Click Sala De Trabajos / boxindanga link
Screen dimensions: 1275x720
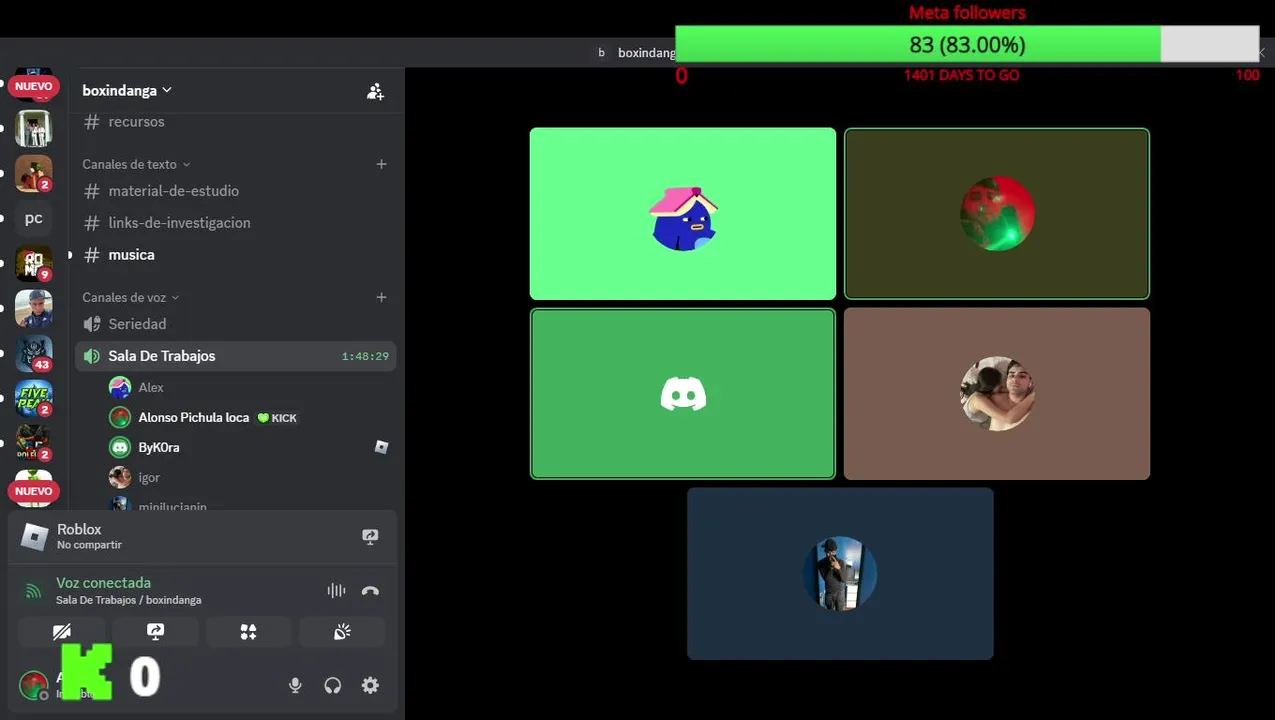pyautogui.click(x=128, y=600)
